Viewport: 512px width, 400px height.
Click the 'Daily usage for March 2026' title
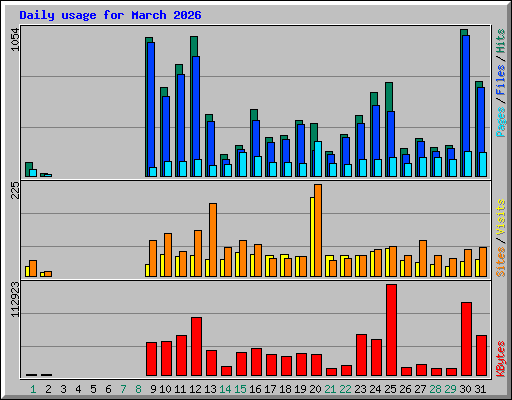110,15
